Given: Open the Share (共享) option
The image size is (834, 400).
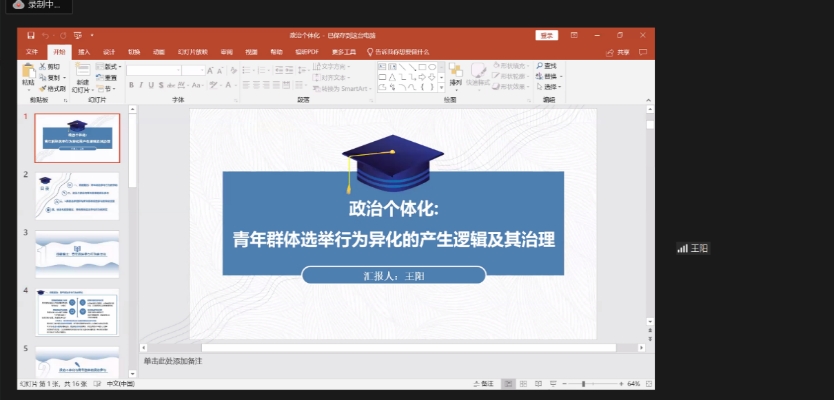Looking at the screenshot, I should (618, 51).
